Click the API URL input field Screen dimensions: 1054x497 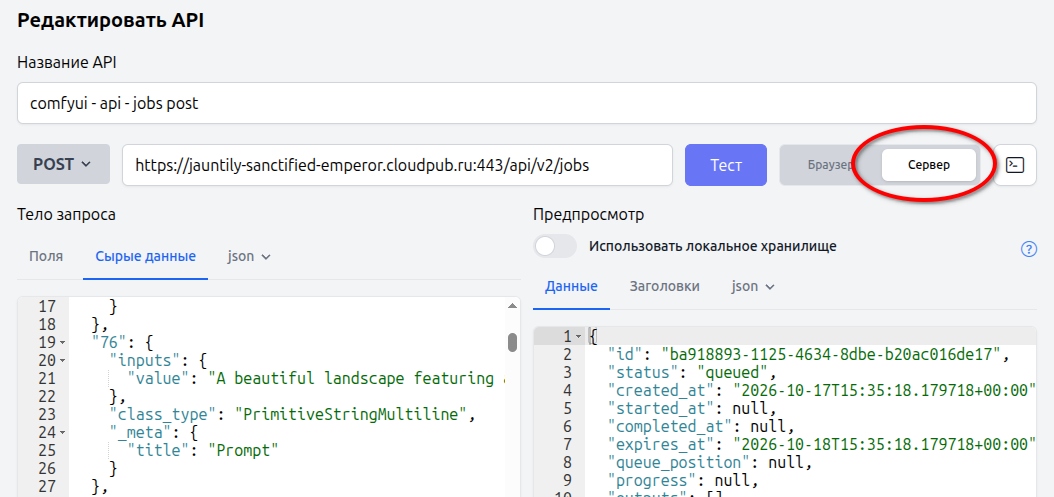[397, 165]
